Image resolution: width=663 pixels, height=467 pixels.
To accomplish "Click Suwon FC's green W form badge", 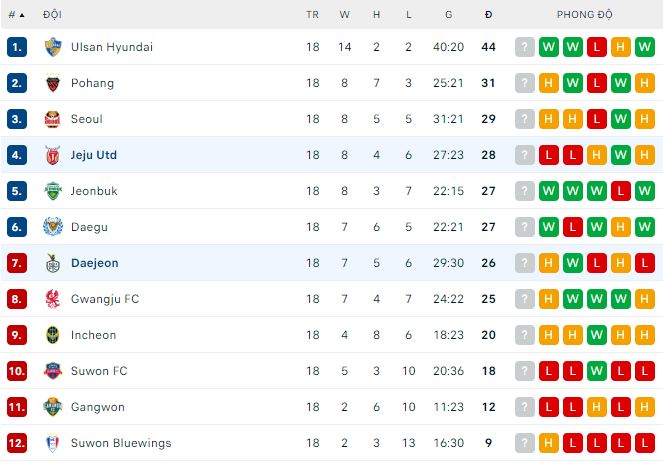I will pyautogui.click(x=597, y=371).
